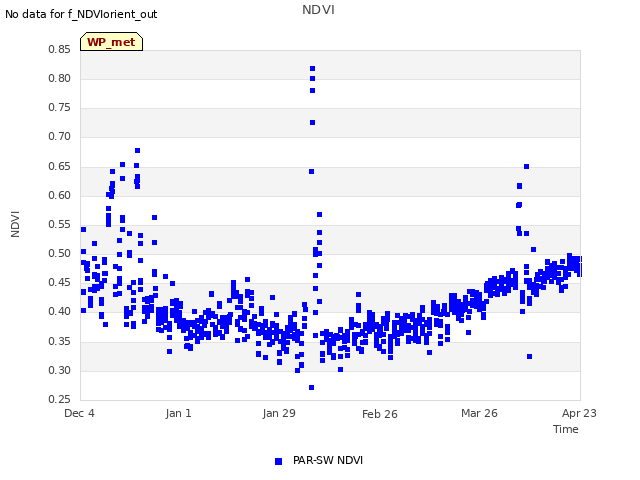
Task: Click the 0.80 y-axis value
Action: click(x=59, y=78)
